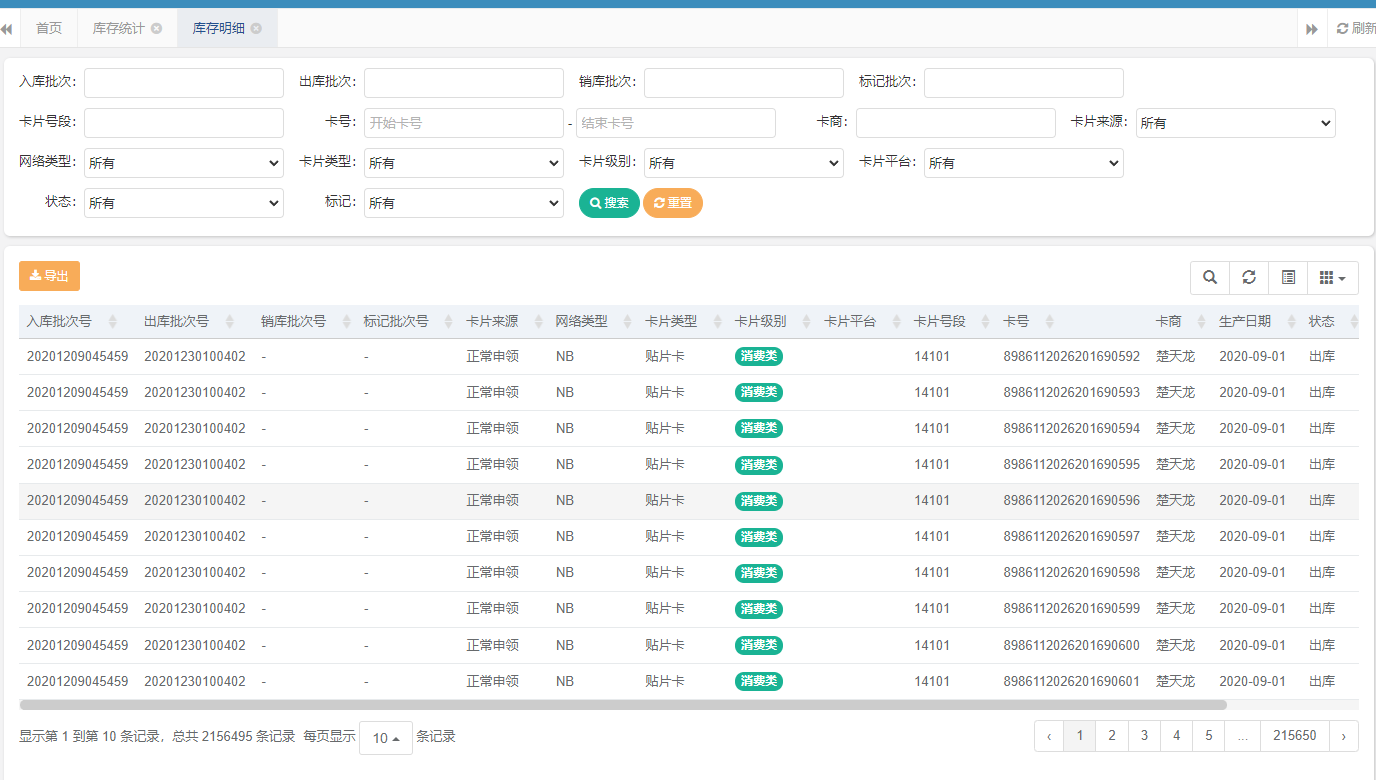The image size is (1376, 780).
Task: Sort by 卡片来源 column sort arrows
Action: (x=539, y=322)
